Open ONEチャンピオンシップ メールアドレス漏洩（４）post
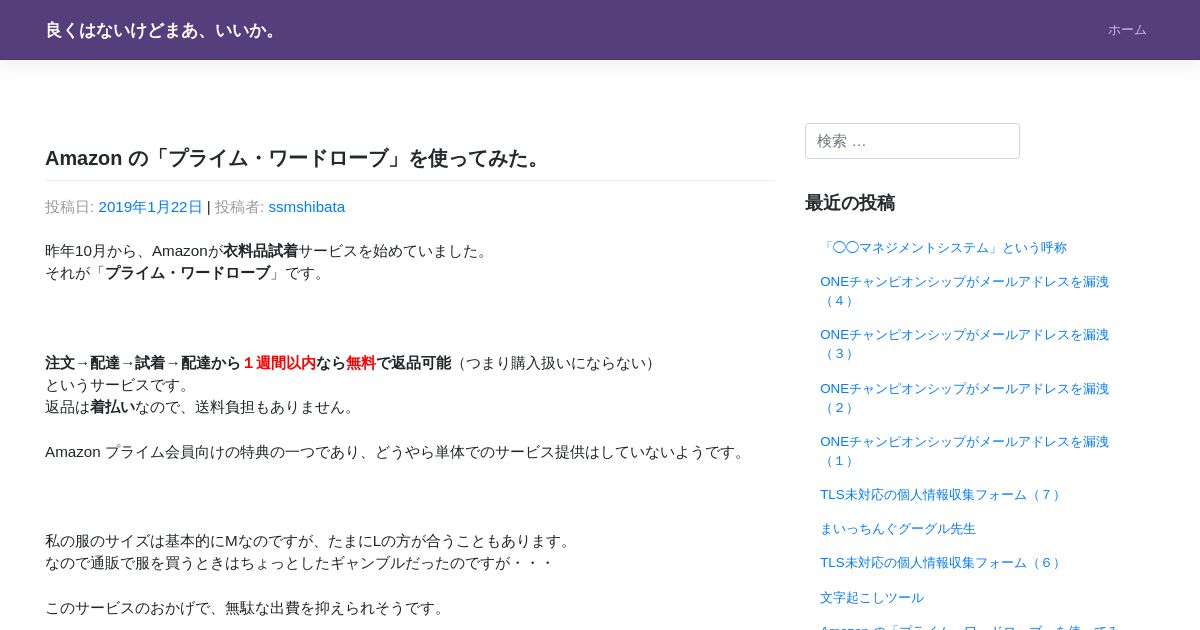This screenshot has width=1200, height=630. pos(964,291)
